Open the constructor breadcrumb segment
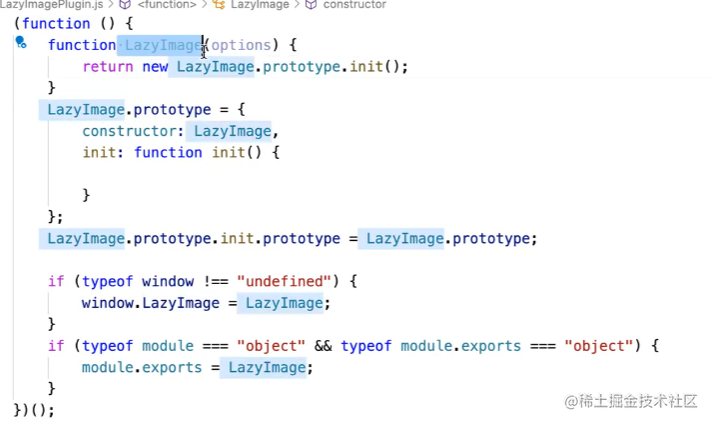This screenshot has height=423, width=711. [355, 5]
